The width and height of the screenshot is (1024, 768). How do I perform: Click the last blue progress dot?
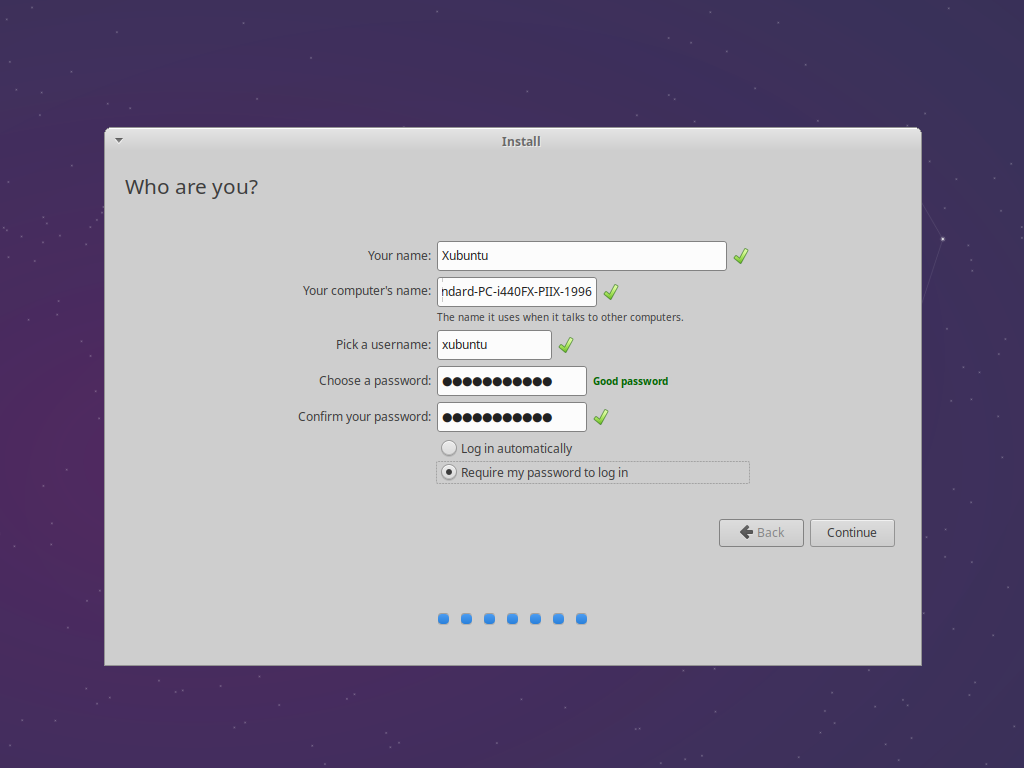point(581,619)
